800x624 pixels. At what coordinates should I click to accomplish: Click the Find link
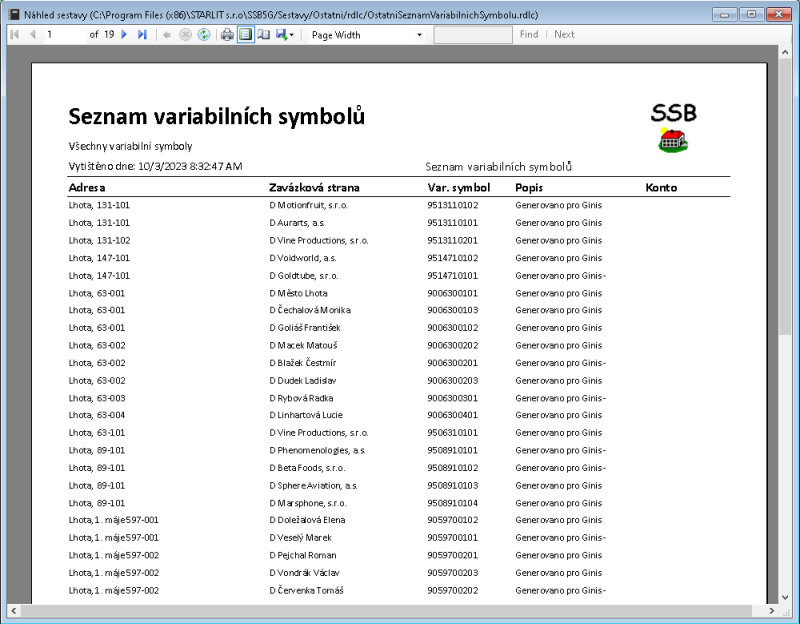528,33
